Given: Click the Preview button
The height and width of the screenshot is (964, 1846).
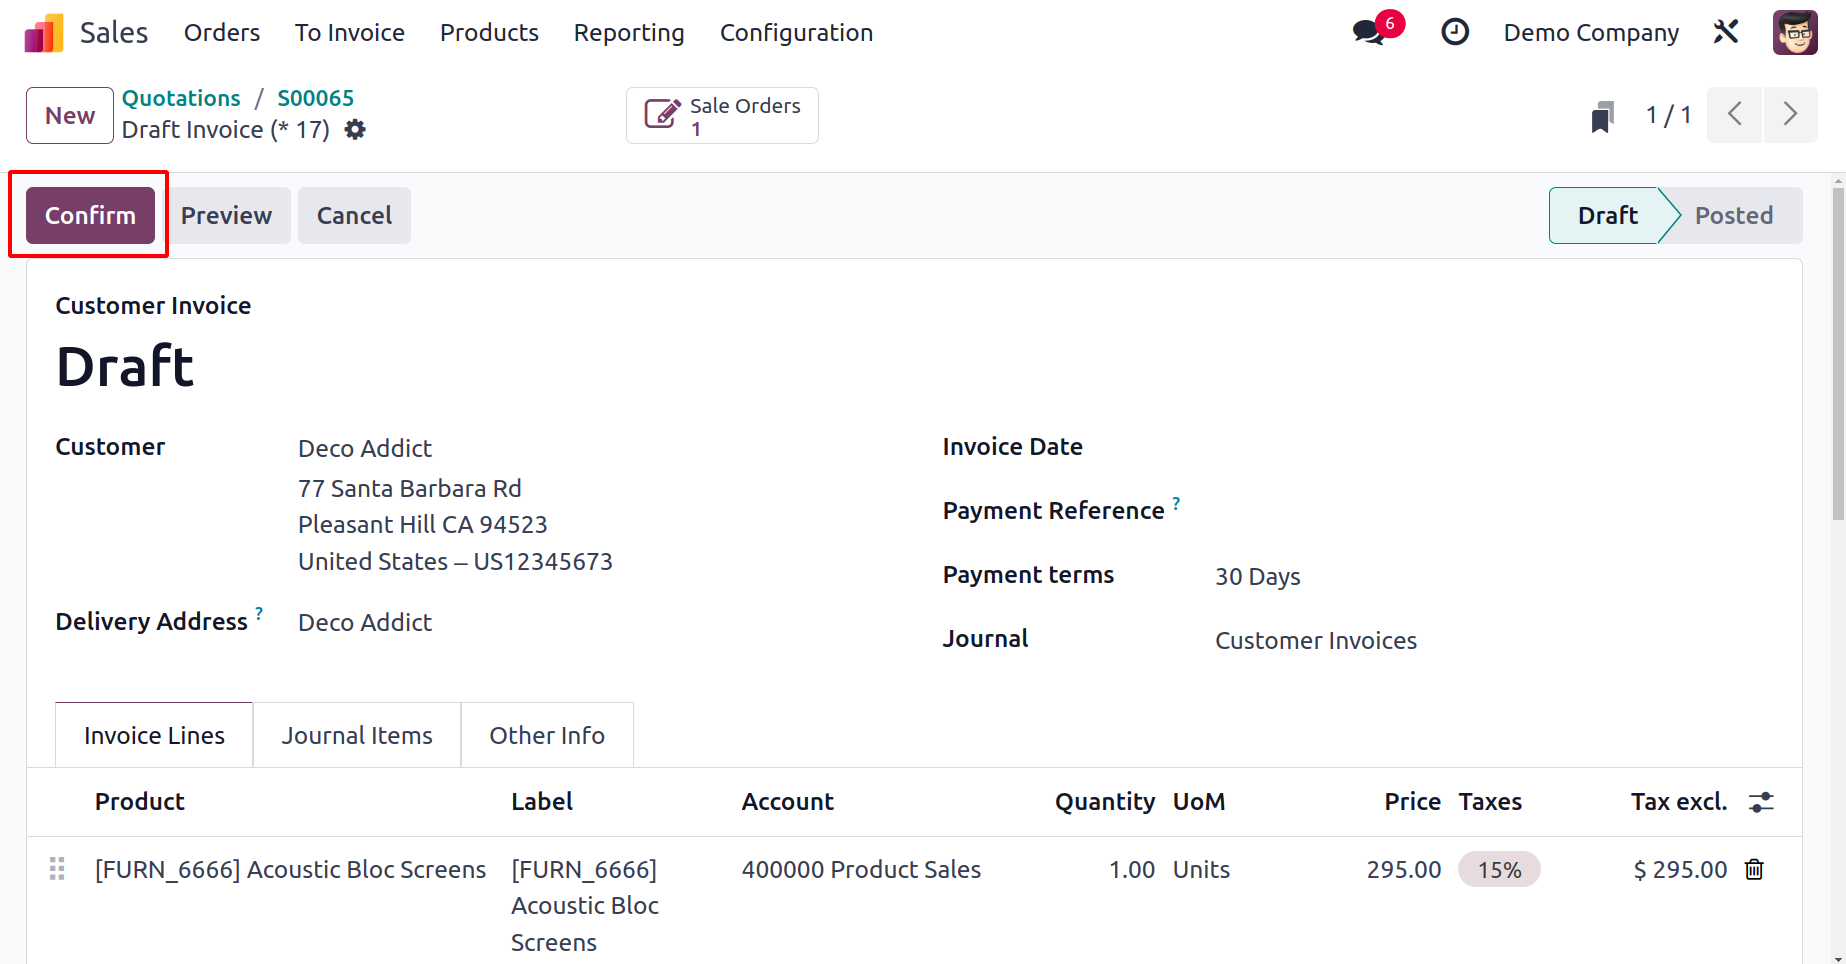Looking at the screenshot, I should tap(226, 215).
